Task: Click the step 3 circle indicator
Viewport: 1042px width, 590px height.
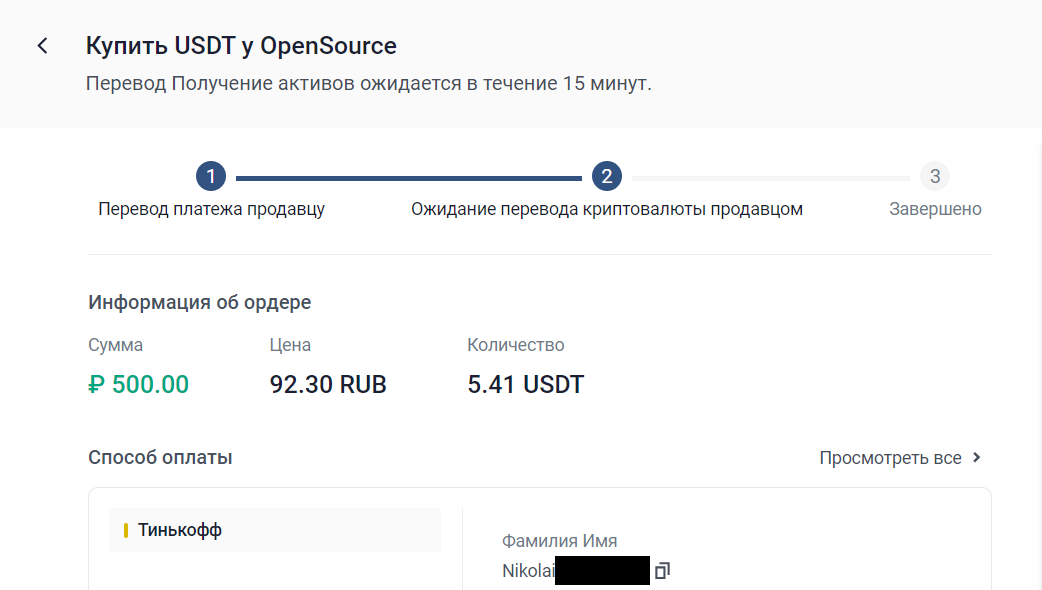Action: point(934,177)
